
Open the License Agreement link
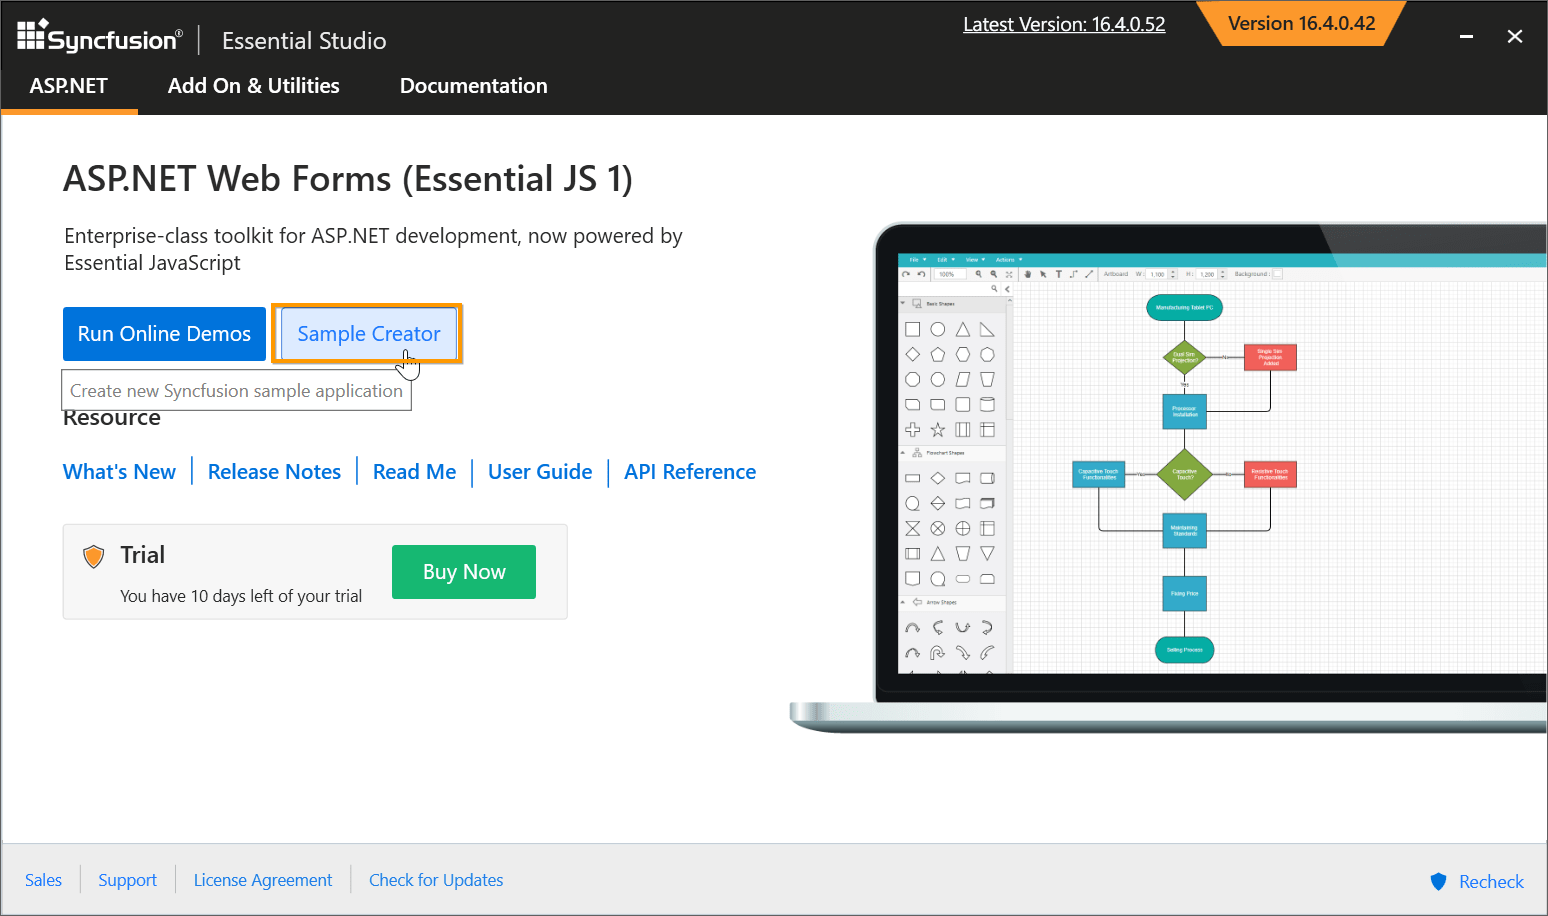click(263, 880)
